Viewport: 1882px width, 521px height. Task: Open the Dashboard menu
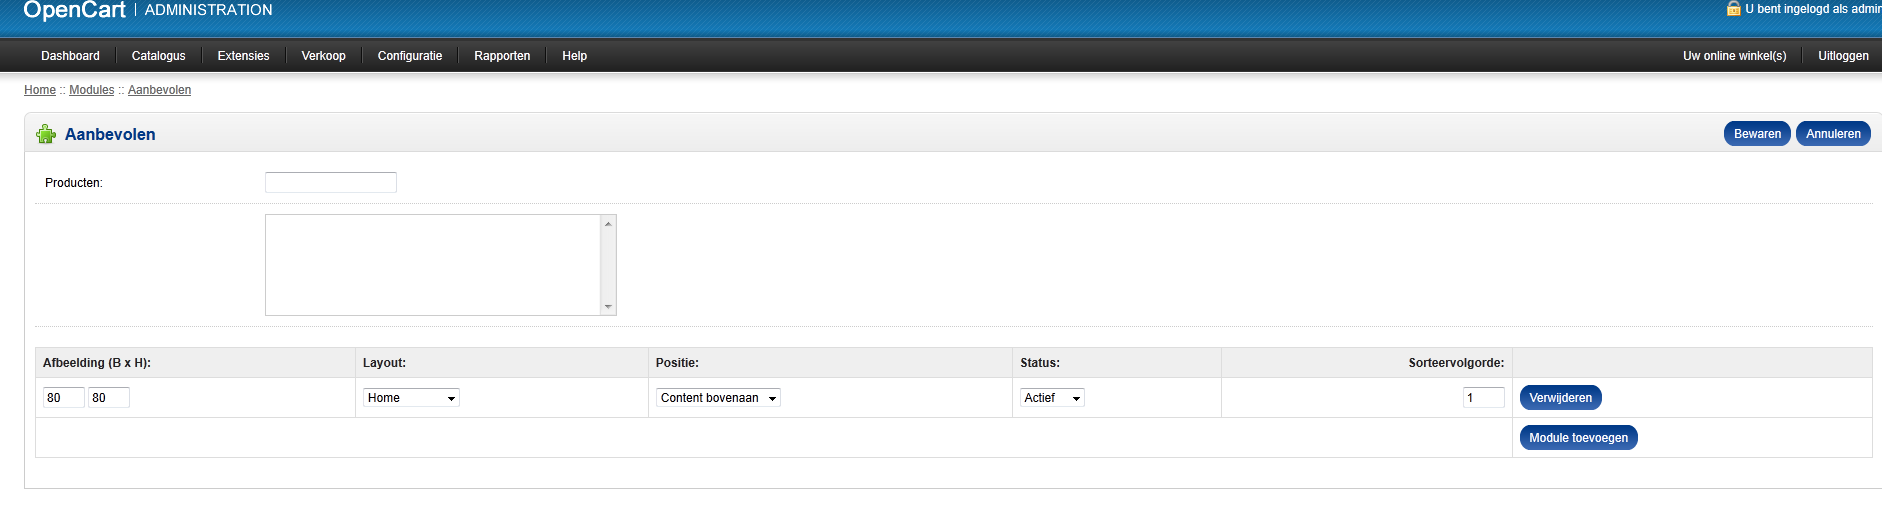[x=70, y=56]
